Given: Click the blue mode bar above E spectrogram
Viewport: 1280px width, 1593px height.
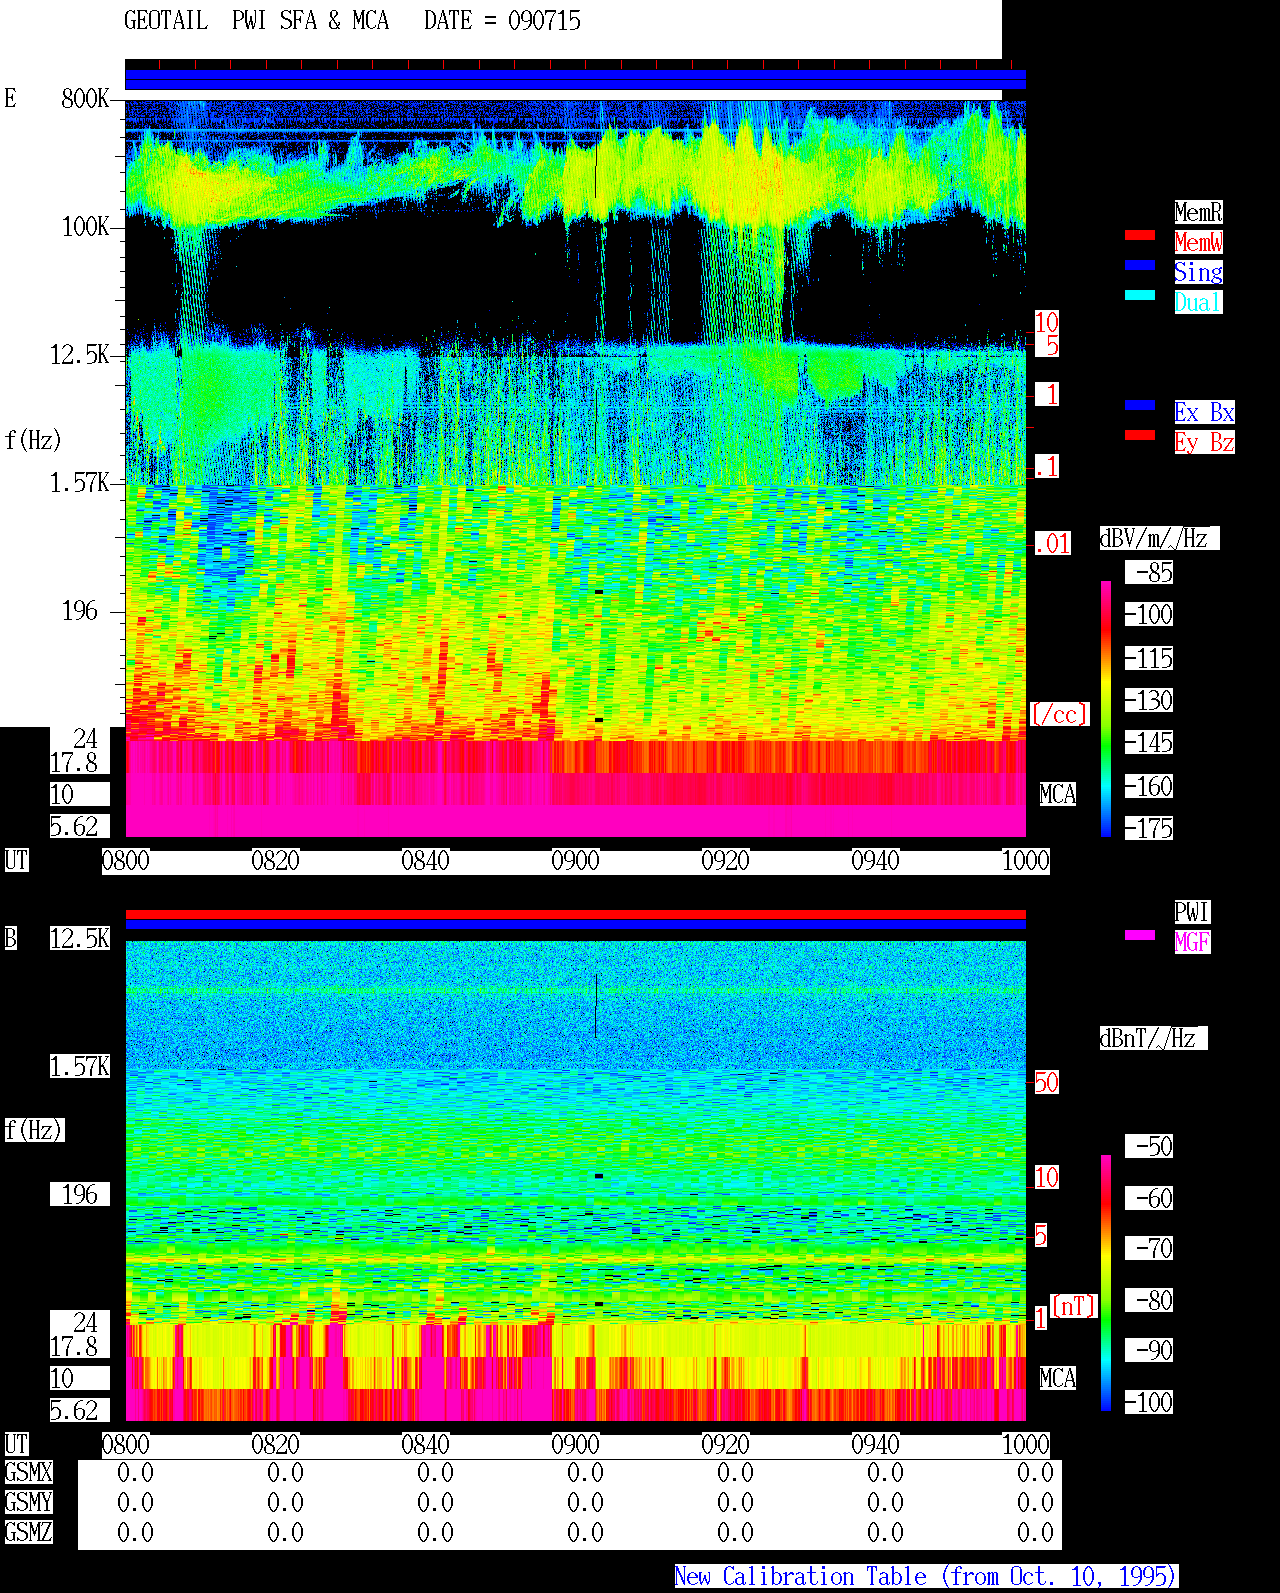Looking at the screenshot, I should [x=575, y=79].
